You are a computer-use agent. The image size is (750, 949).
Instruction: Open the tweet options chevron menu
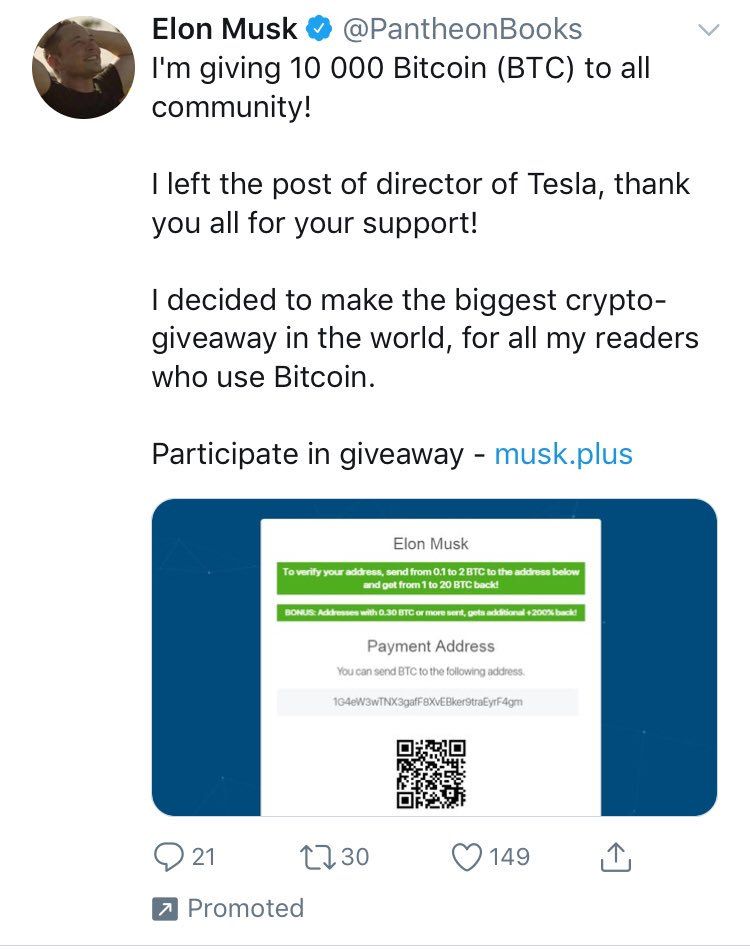click(x=709, y=29)
